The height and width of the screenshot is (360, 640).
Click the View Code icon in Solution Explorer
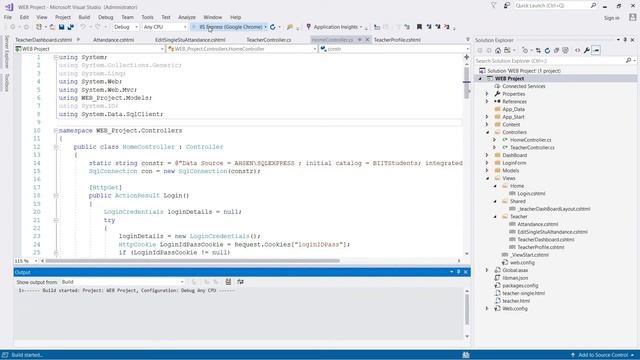click(x=577, y=50)
